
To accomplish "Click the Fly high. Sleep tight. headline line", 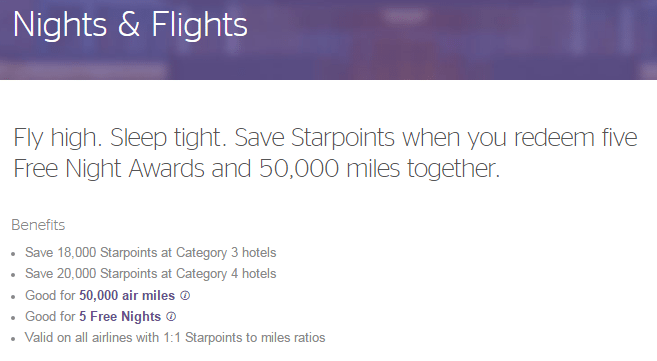I will pos(325,138).
